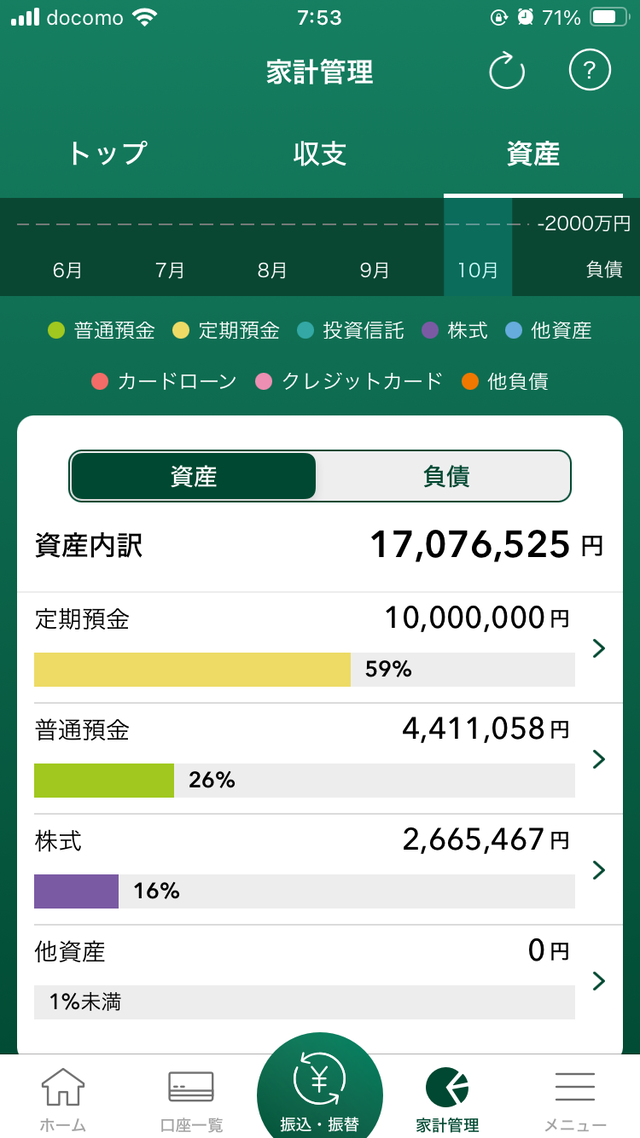Image resolution: width=640 pixels, height=1138 pixels.
Task: Open the hamburger menu icon
Action: (575, 1087)
